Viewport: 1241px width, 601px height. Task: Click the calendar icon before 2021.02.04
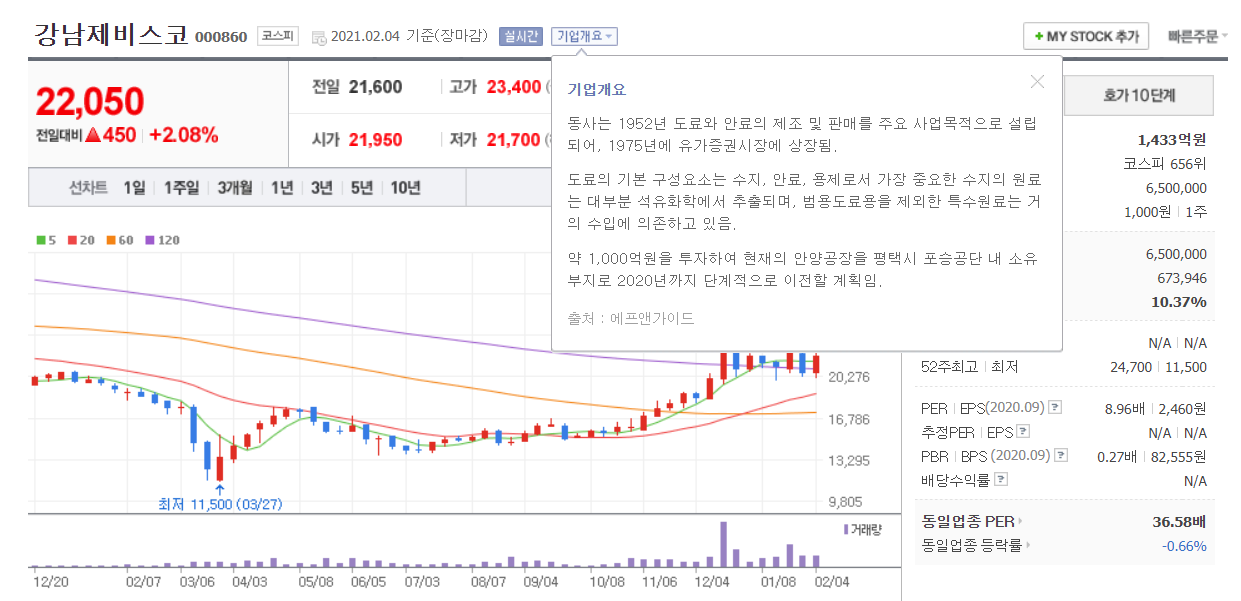click(x=319, y=37)
